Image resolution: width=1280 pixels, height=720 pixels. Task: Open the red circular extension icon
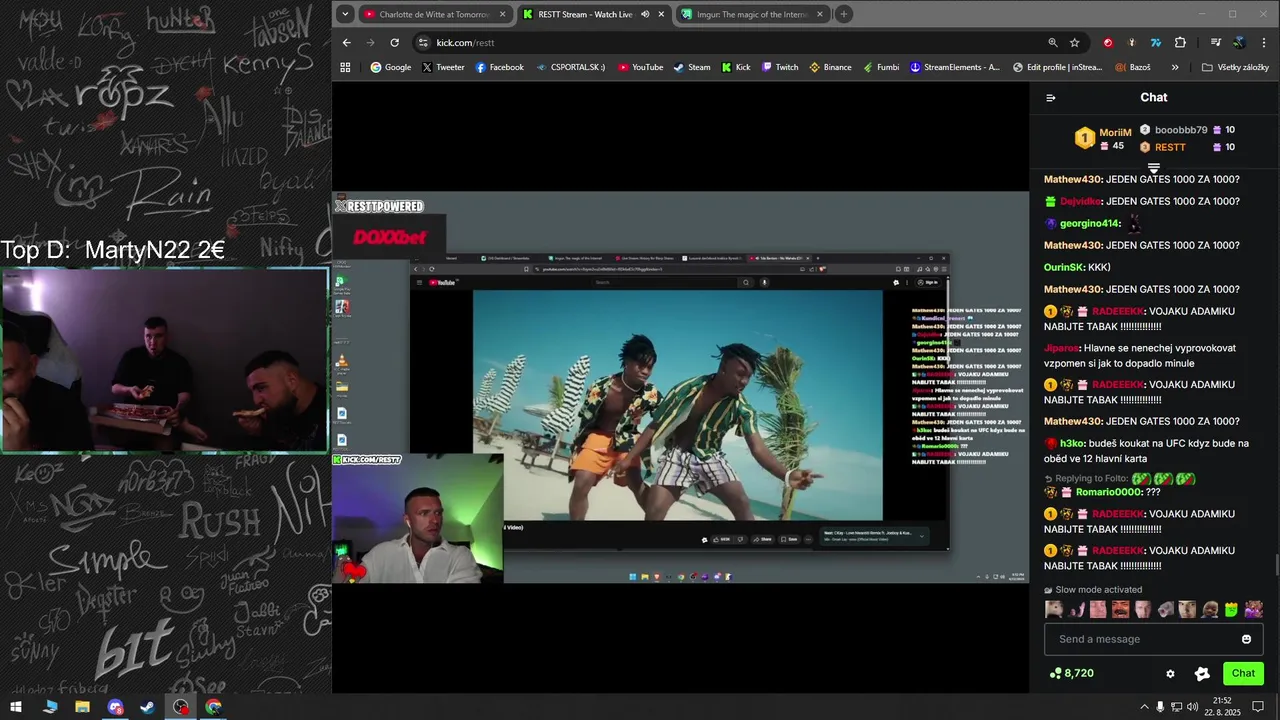pyautogui.click(x=1107, y=43)
